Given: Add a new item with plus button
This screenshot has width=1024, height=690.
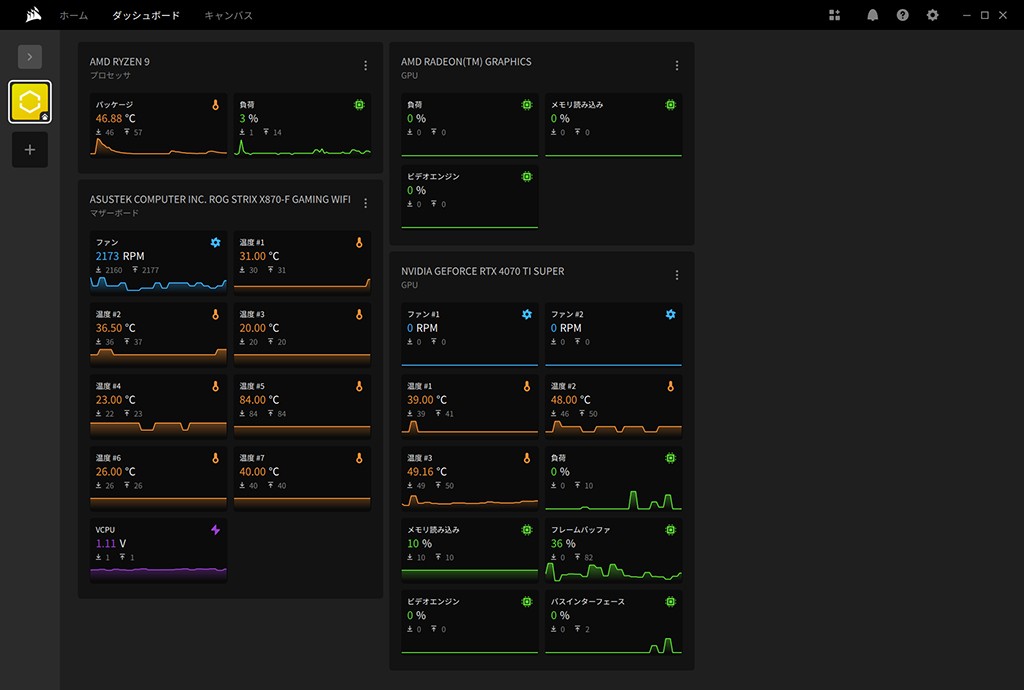Looking at the screenshot, I should (30, 150).
